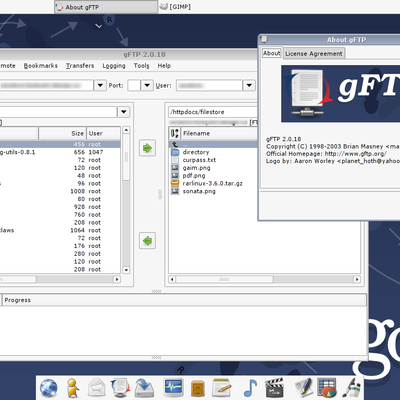Click the remote list scroll-right arrow
The image size is (400, 400).
pos(357,279)
